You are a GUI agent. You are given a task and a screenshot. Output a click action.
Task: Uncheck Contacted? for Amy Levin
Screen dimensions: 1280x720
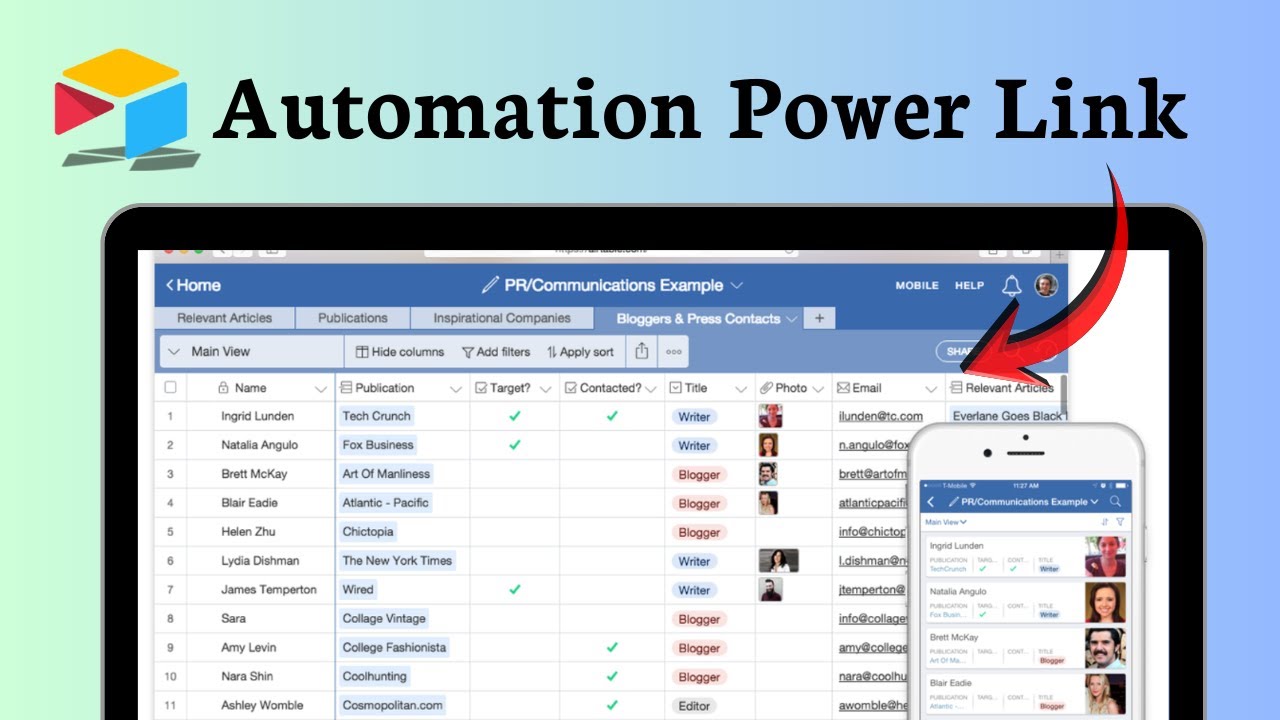[x=612, y=647]
